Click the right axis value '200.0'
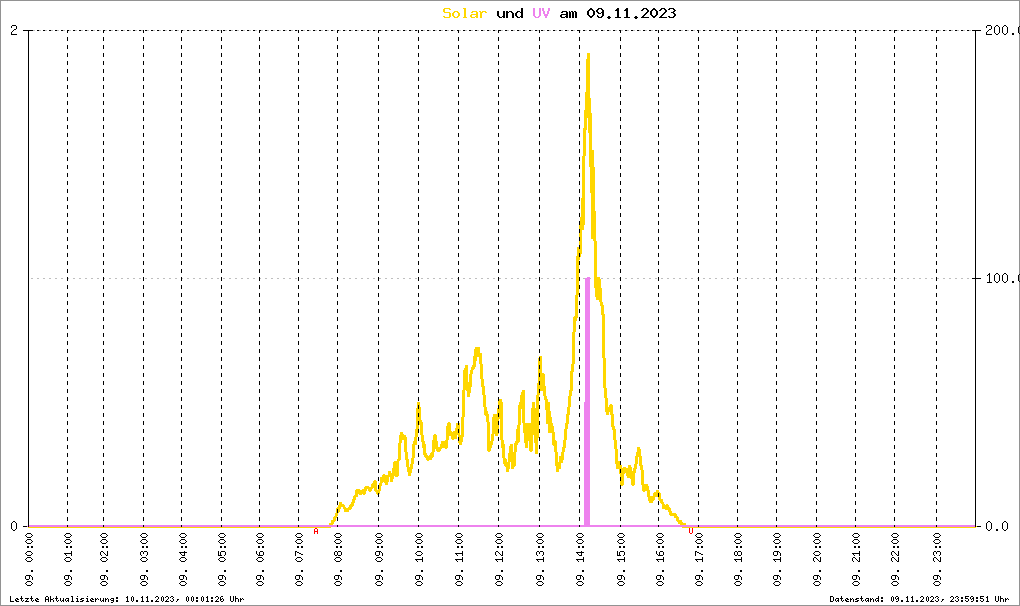This screenshot has width=1020, height=606. pos(1002,31)
